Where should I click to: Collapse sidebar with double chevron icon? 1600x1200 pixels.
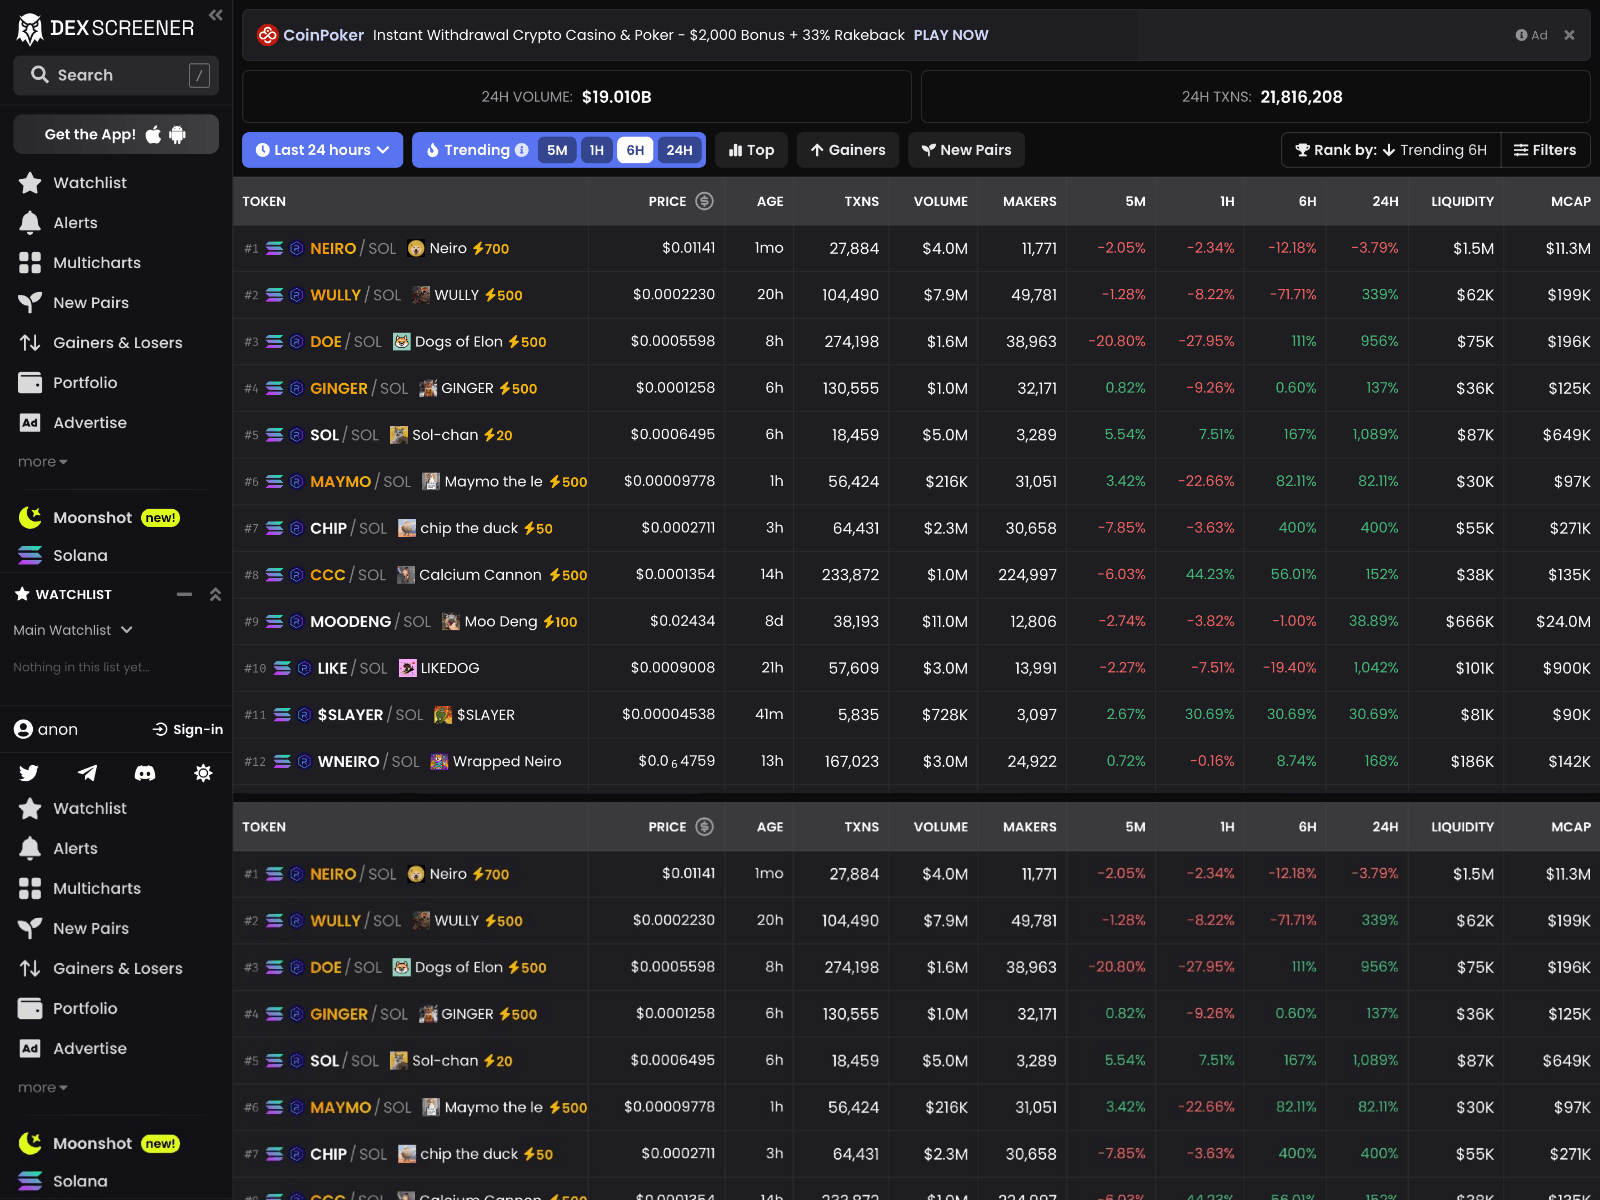click(x=216, y=15)
